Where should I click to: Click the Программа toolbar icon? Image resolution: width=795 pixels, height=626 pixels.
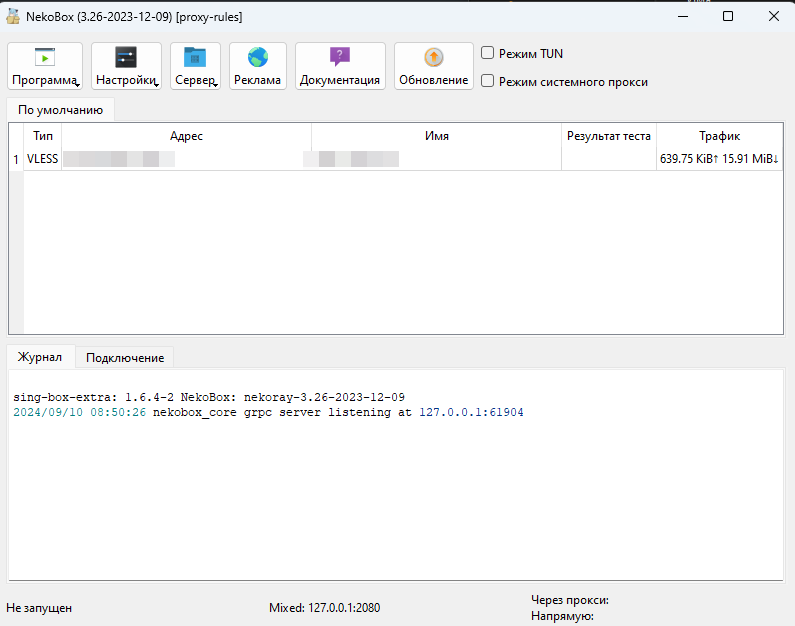click(x=45, y=58)
